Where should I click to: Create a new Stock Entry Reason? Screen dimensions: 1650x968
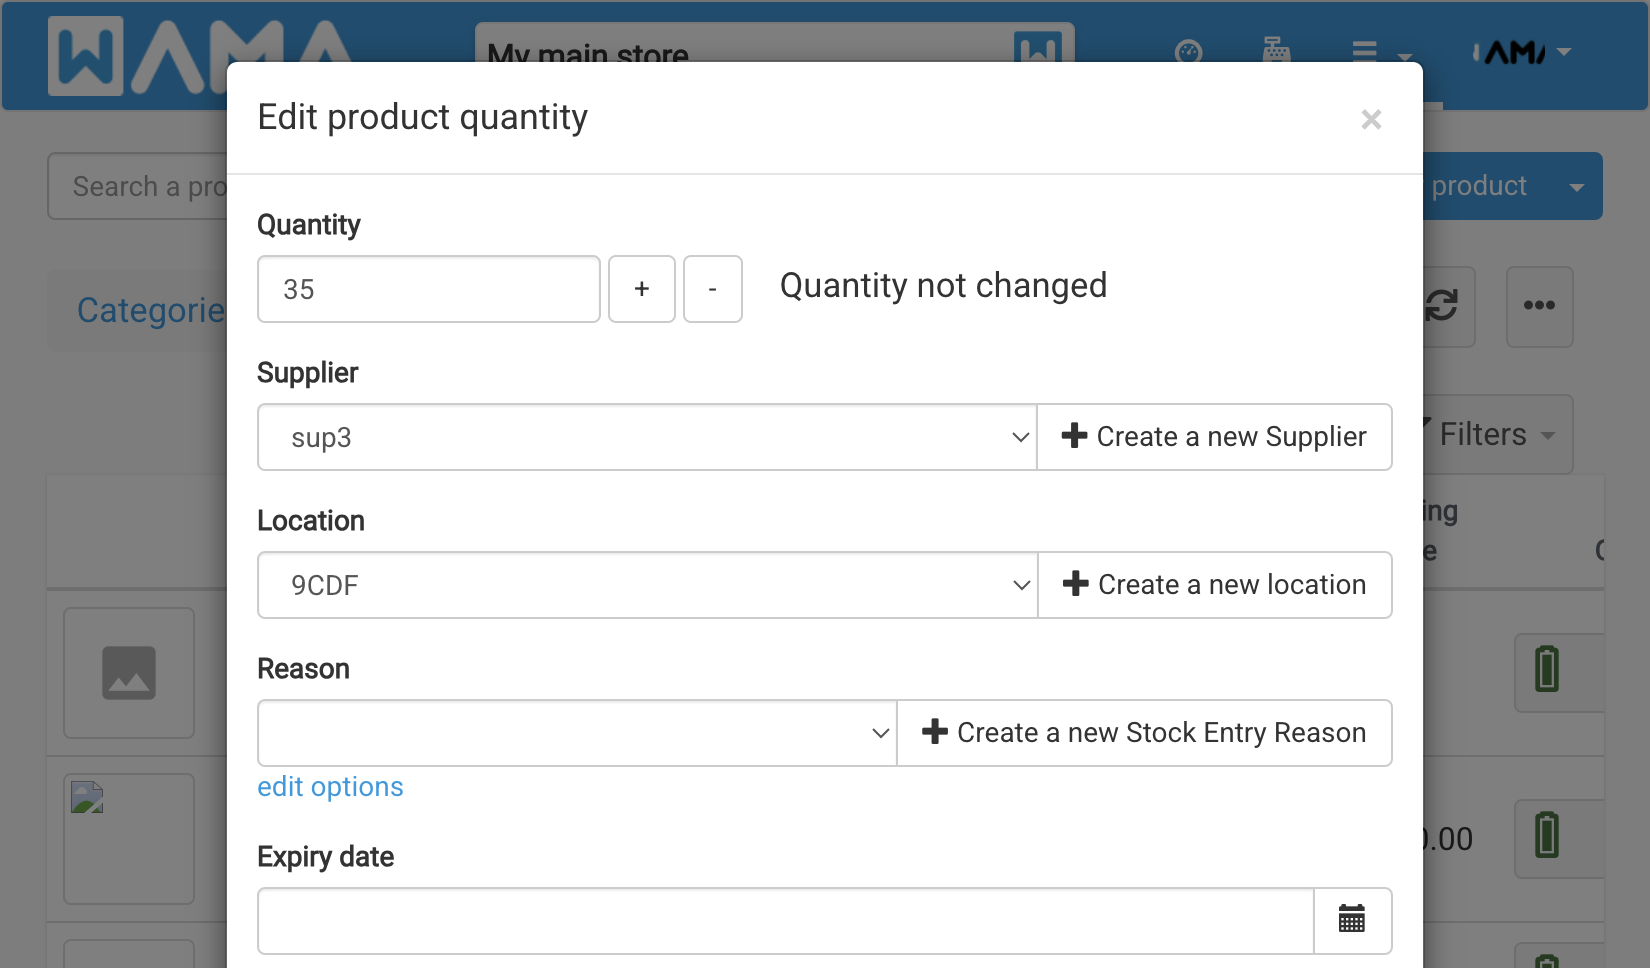[1145, 733]
